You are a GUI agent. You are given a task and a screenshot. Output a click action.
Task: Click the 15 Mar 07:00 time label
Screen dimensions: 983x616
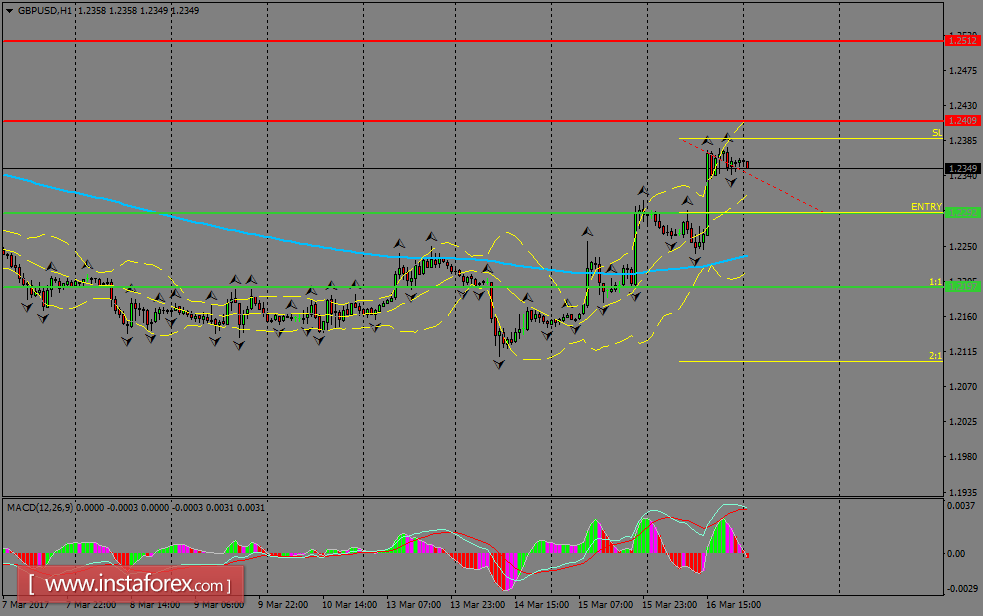coord(606,605)
